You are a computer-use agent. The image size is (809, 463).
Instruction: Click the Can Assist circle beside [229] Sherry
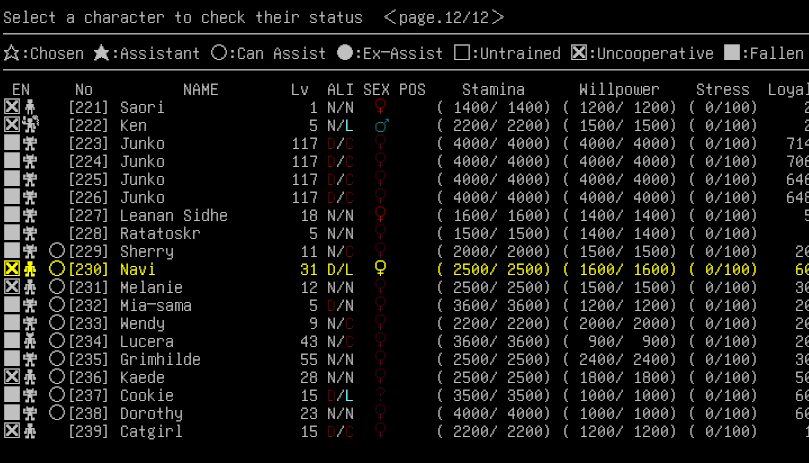coord(57,251)
